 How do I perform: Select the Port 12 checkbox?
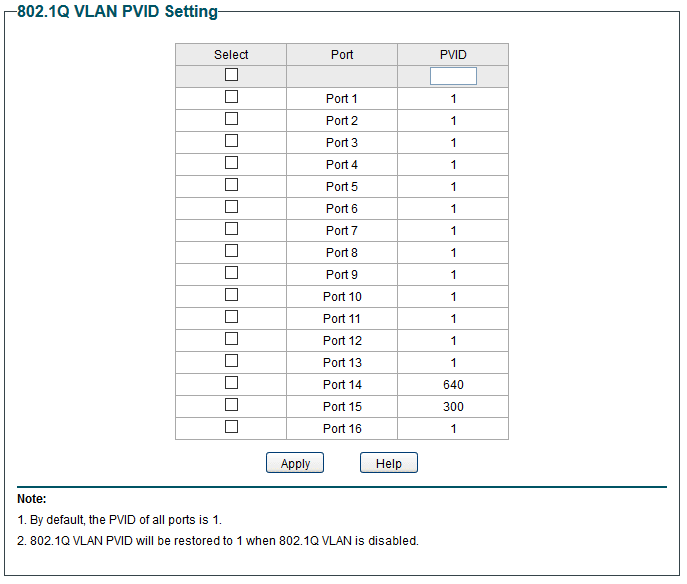(231, 339)
